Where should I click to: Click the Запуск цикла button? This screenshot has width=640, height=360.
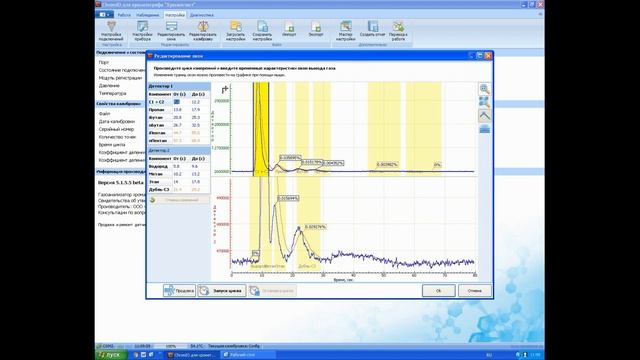point(222,291)
